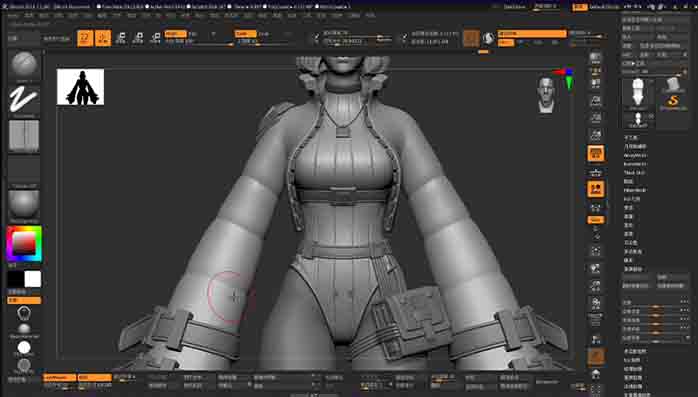The width and height of the screenshot is (698, 397).
Task: Click the DefaultZScript button in title bar
Action: tap(604, 7)
